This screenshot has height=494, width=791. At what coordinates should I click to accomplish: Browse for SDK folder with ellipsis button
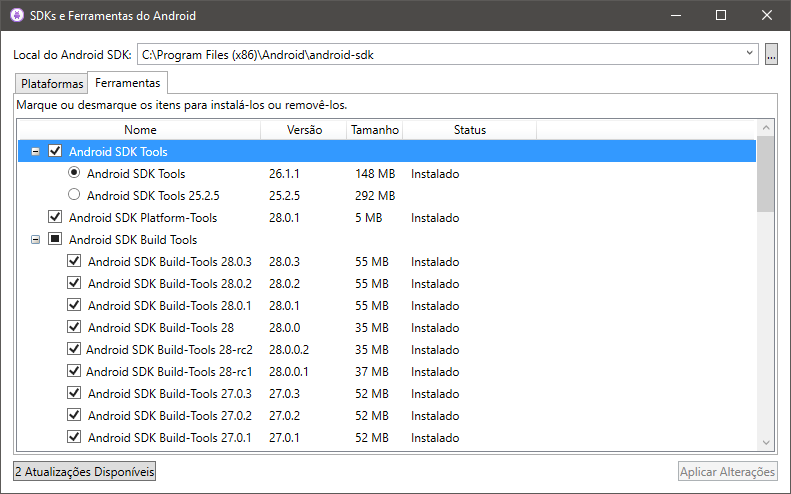[x=771, y=54]
